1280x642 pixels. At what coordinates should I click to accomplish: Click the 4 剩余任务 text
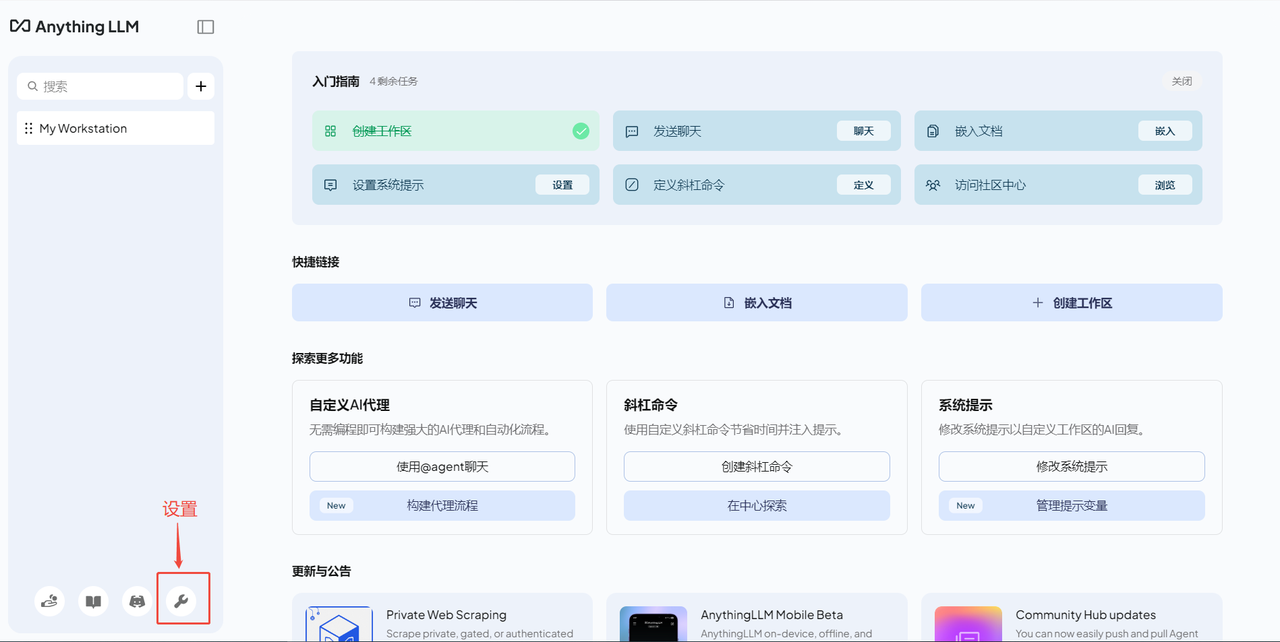394,81
